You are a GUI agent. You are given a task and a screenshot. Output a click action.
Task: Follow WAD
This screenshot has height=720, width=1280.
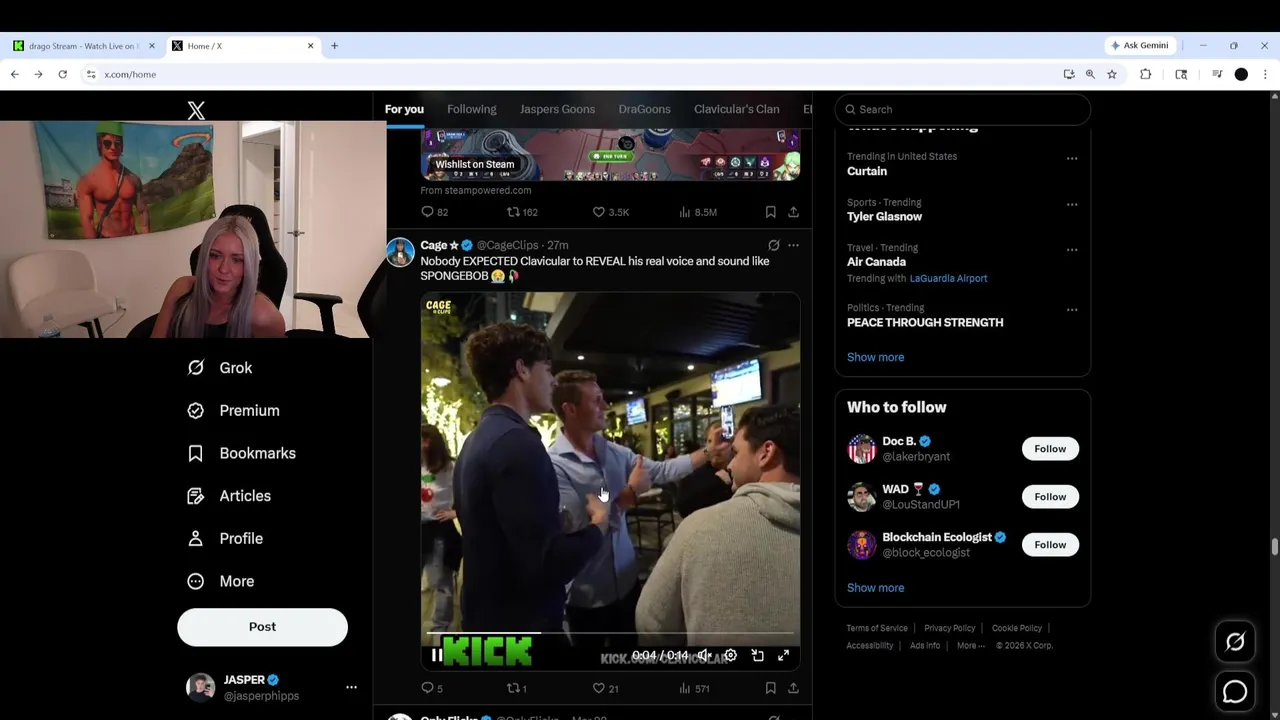point(1050,497)
